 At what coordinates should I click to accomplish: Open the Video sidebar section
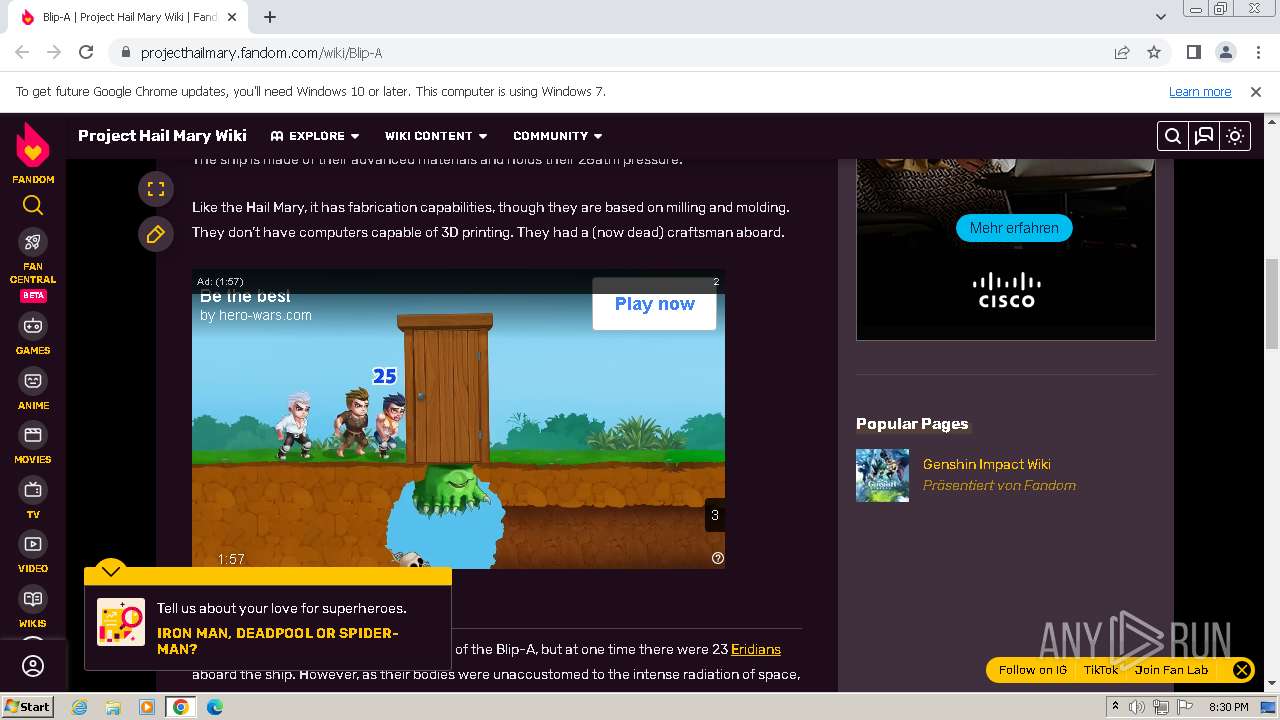tap(33, 553)
